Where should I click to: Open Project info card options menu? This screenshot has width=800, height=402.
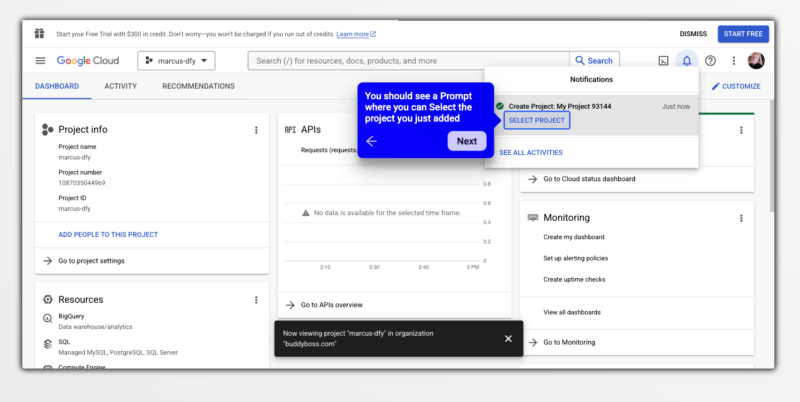click(256, 130)
